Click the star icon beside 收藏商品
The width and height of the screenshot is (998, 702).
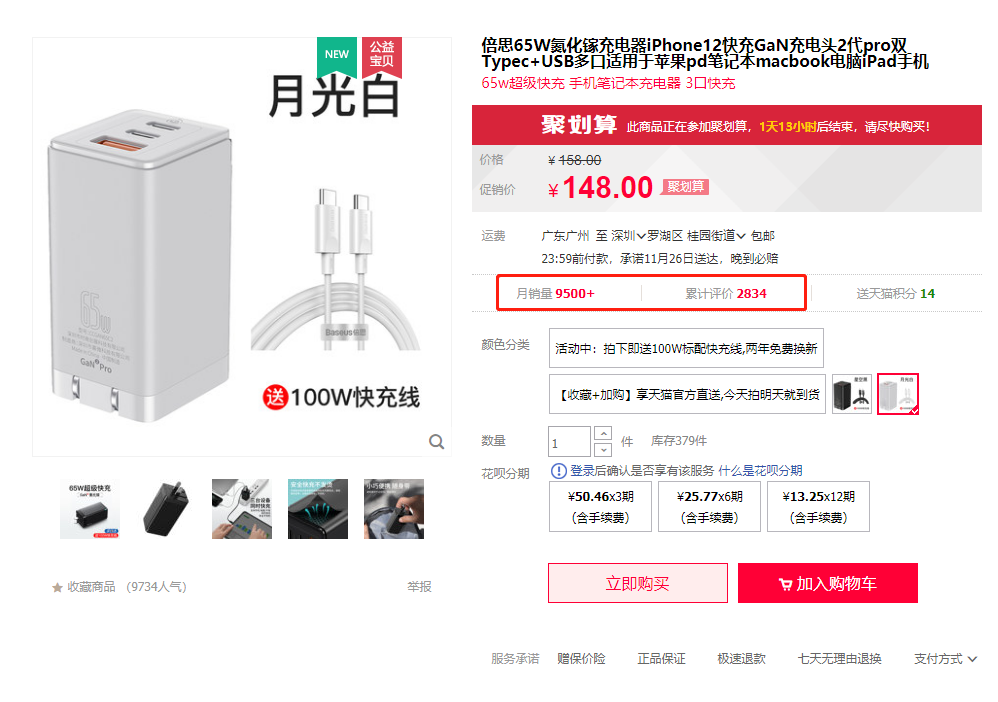[x=57, y=587]
